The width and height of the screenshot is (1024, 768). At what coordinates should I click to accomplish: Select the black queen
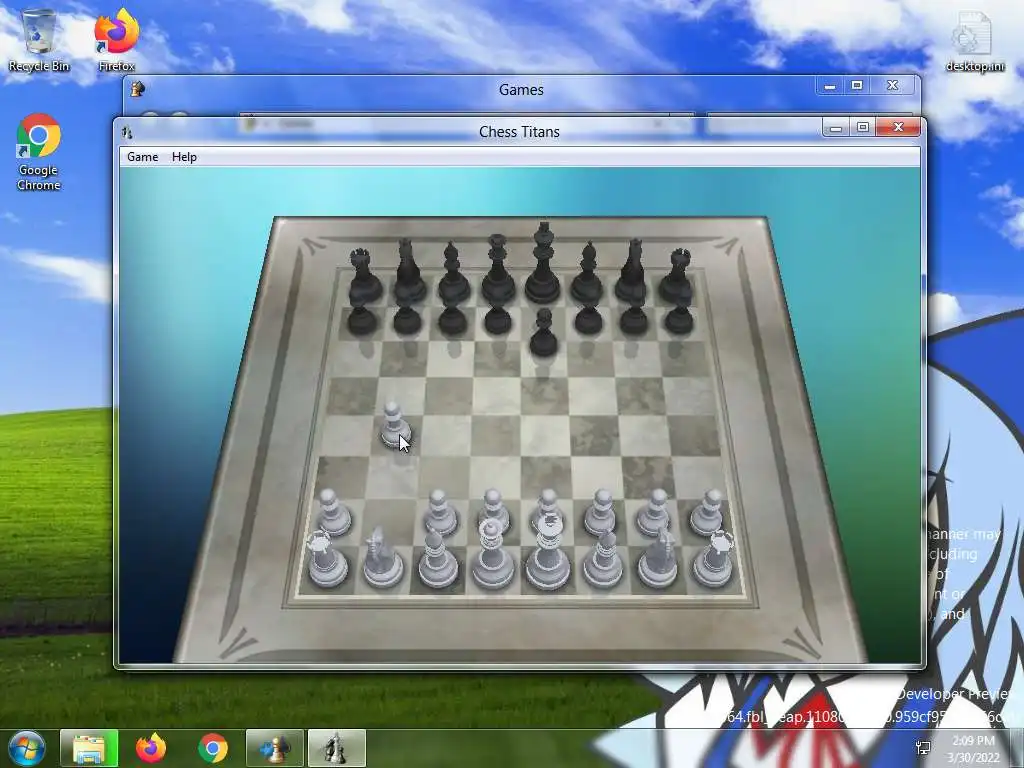click(x=498, y=270)
